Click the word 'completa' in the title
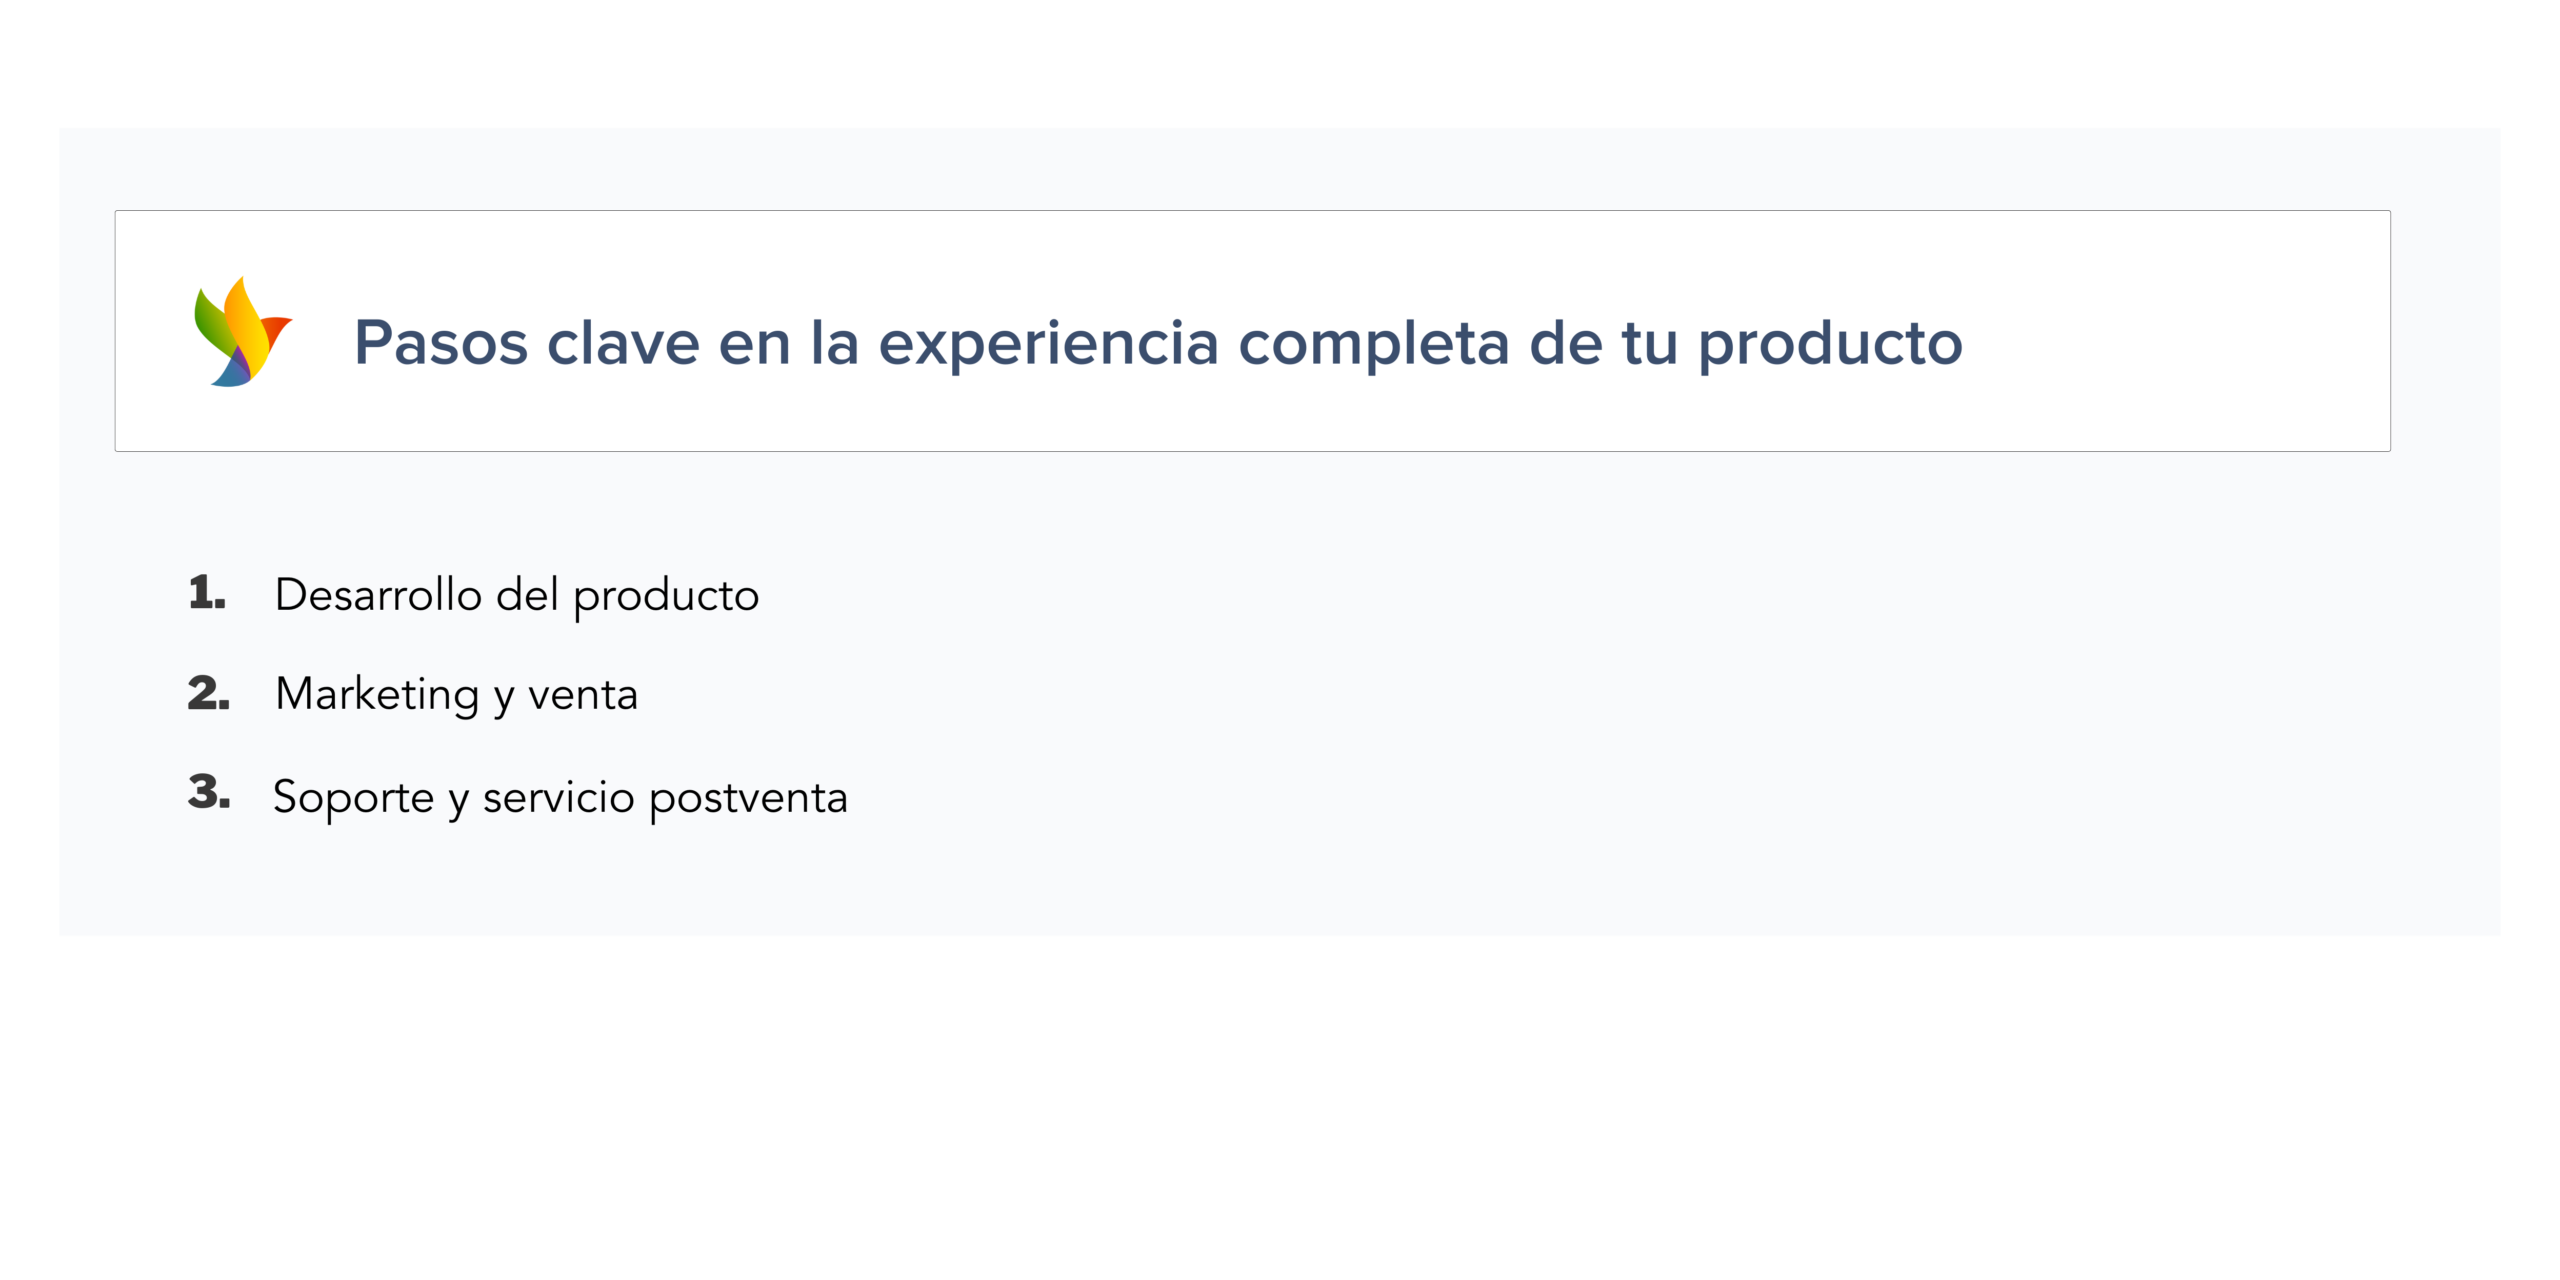The image size is (2560, 1280). [1373, 342]
